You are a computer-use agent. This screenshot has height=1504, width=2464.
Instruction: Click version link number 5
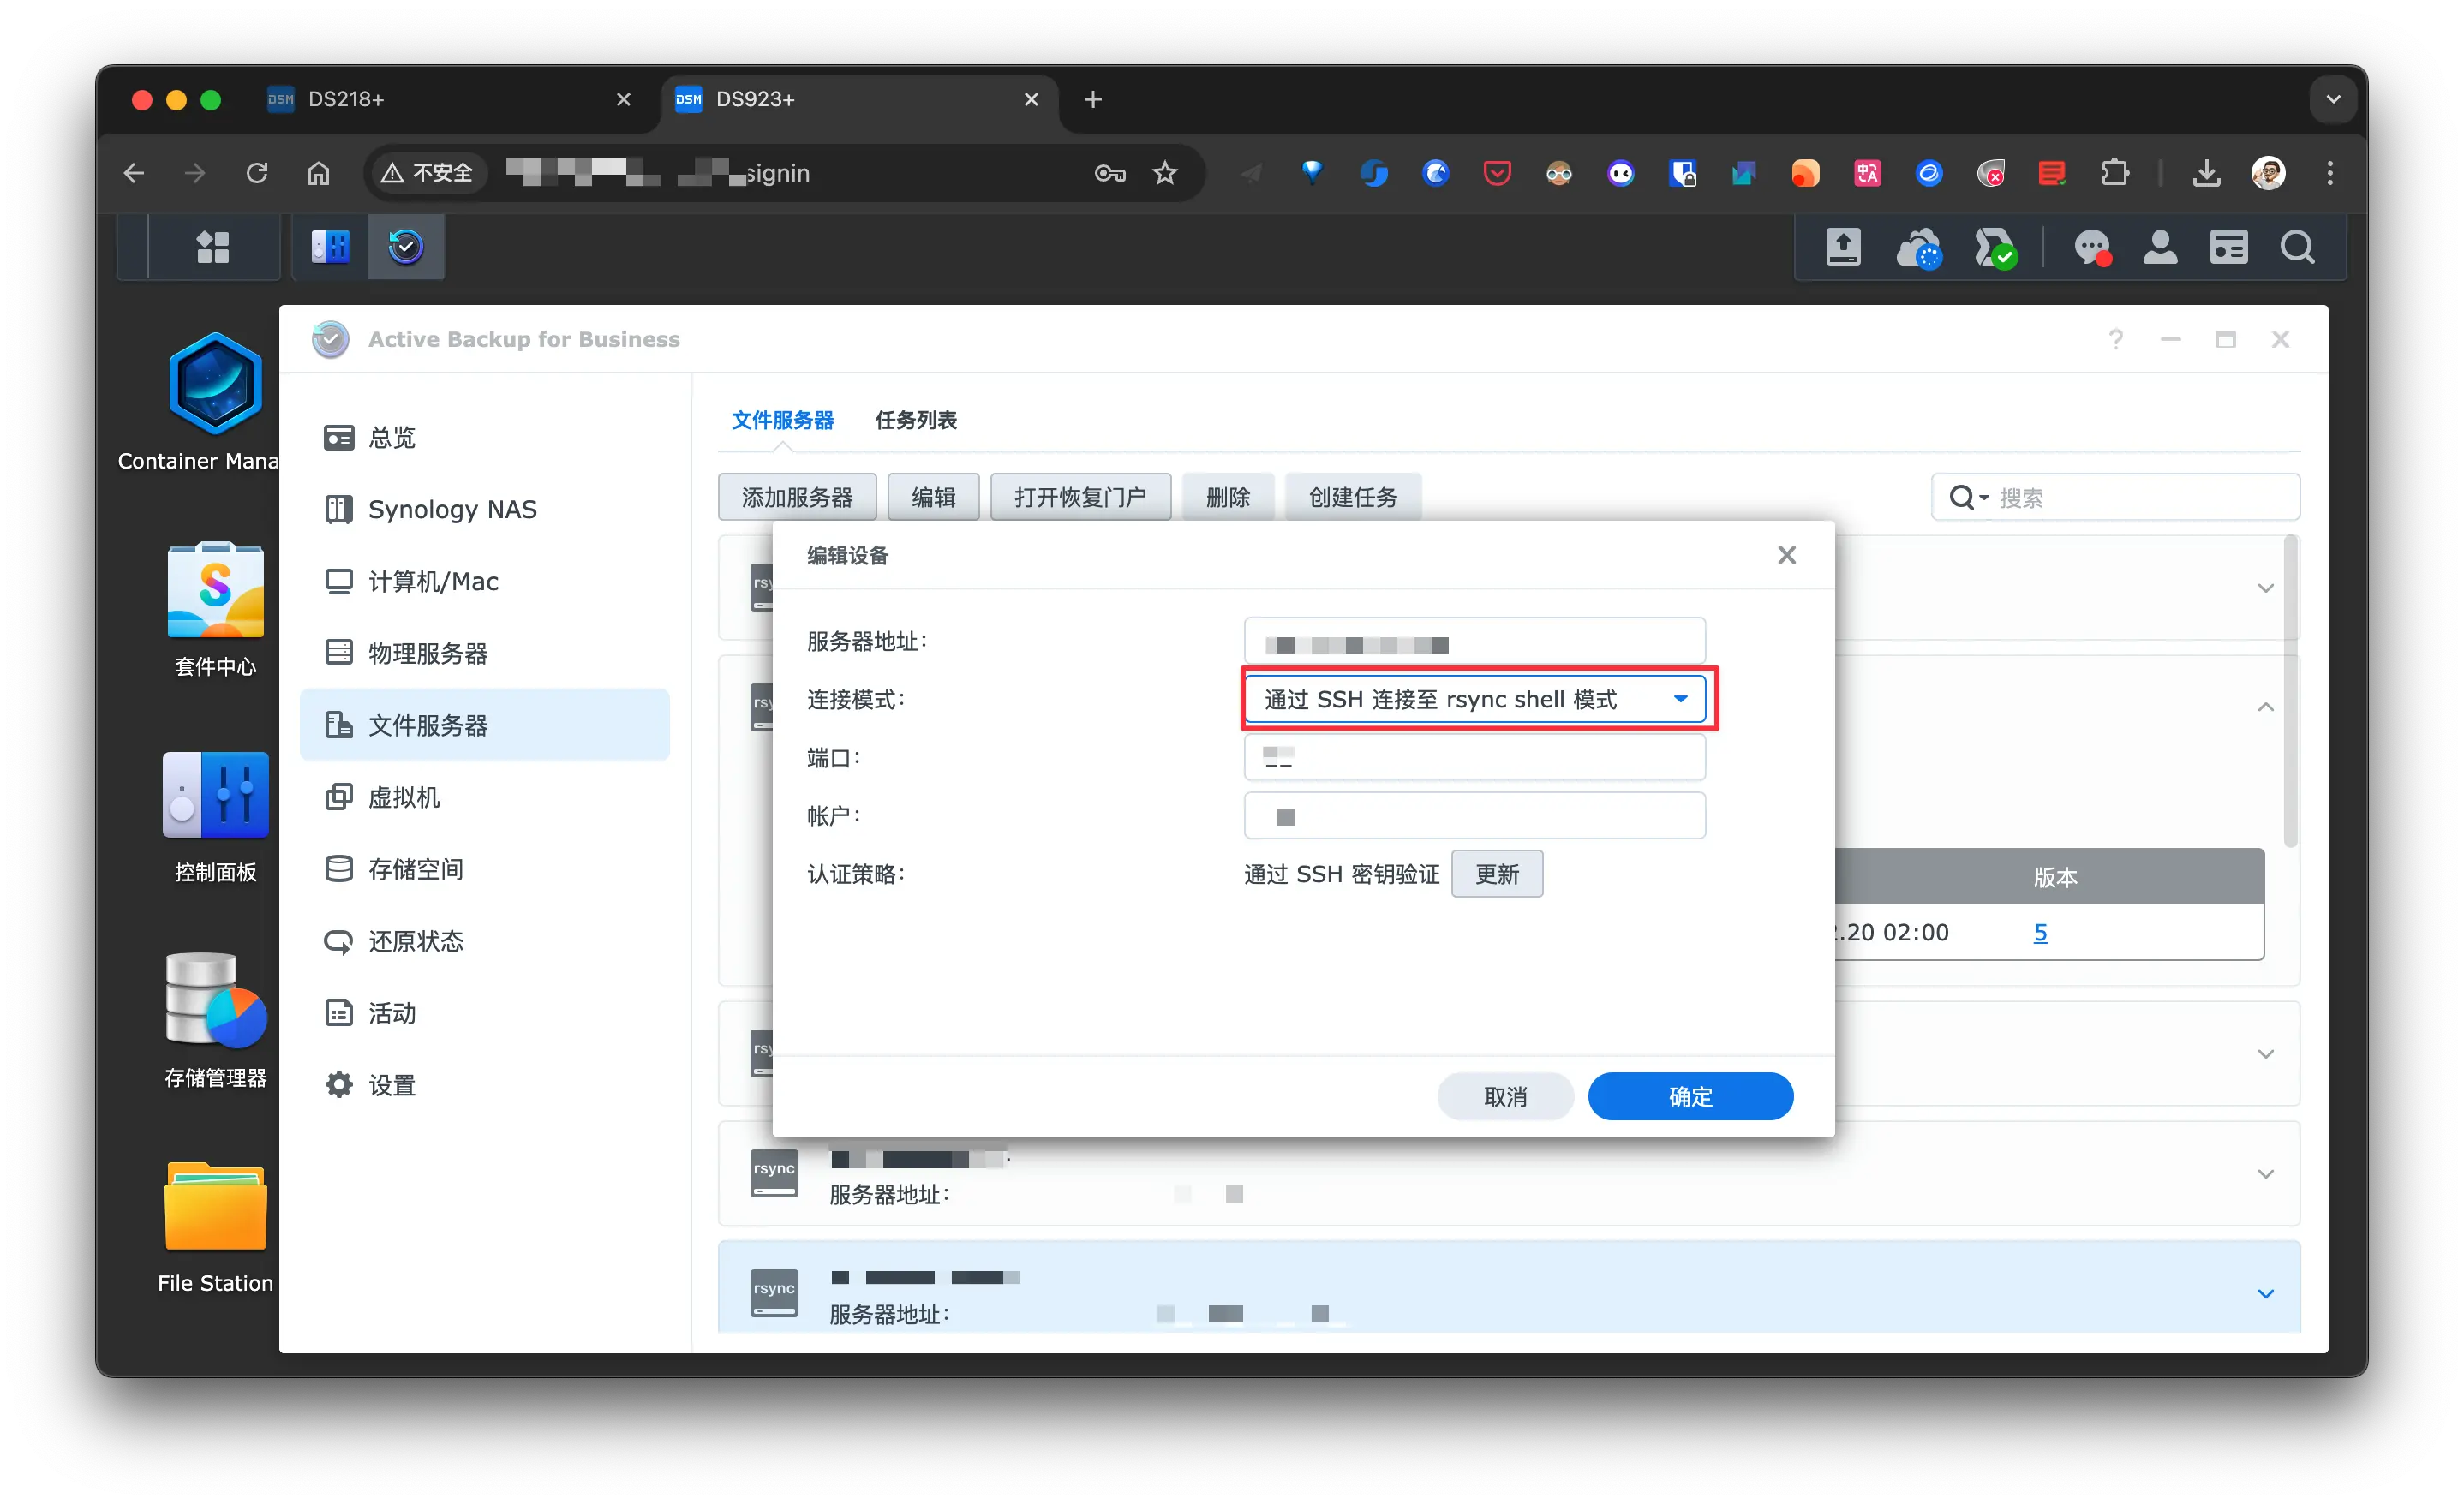[x=2040, y=932]
